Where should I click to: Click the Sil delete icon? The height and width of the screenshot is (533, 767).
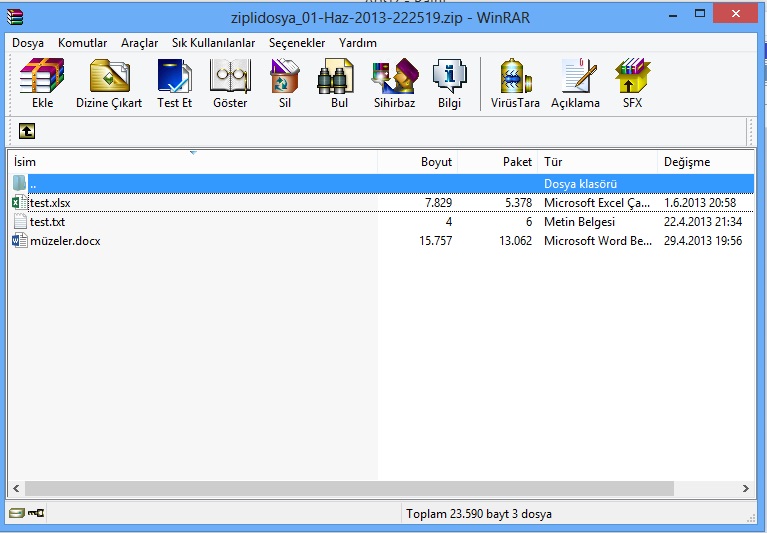pos(285,76)
